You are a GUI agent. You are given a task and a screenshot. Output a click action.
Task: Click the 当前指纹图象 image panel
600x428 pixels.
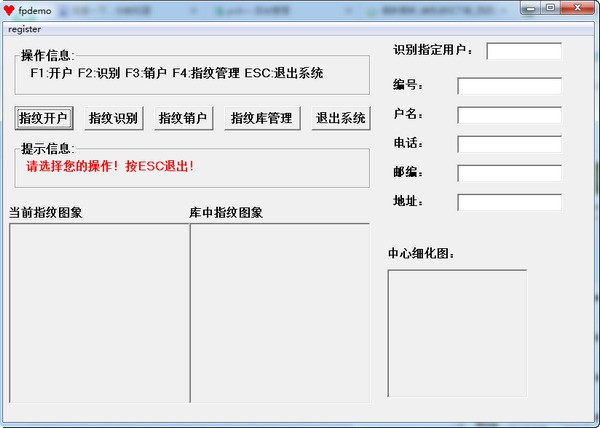click(x=99, y=313)
